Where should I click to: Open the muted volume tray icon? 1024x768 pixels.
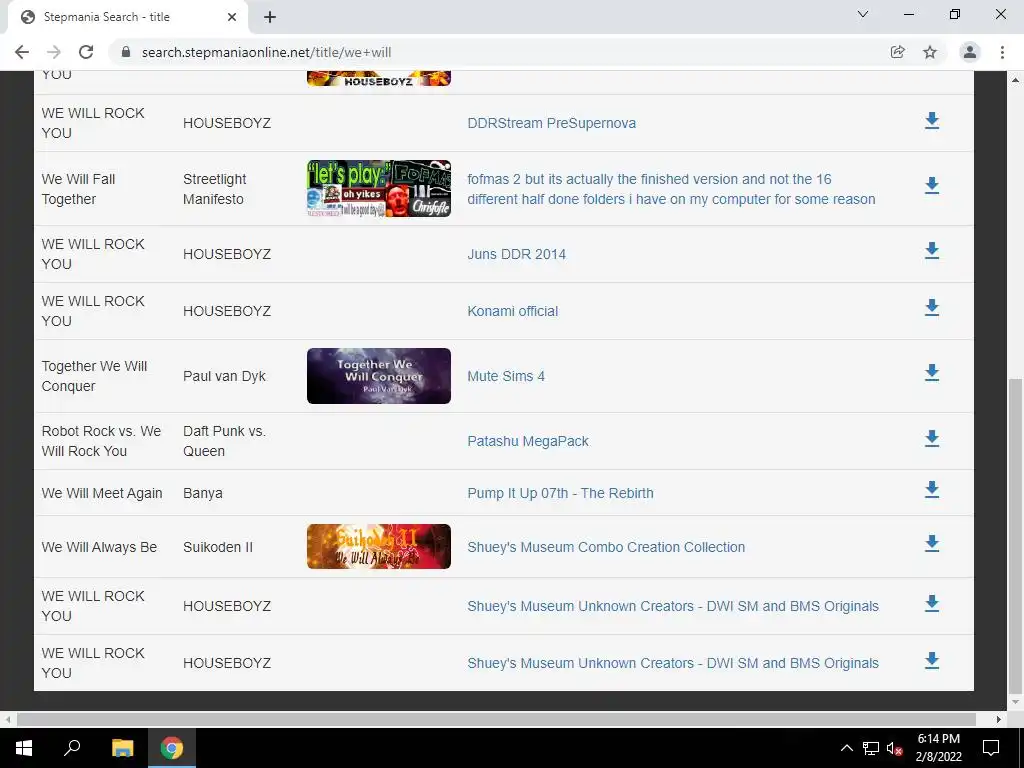pyautogui.click(x=895, y=748)
